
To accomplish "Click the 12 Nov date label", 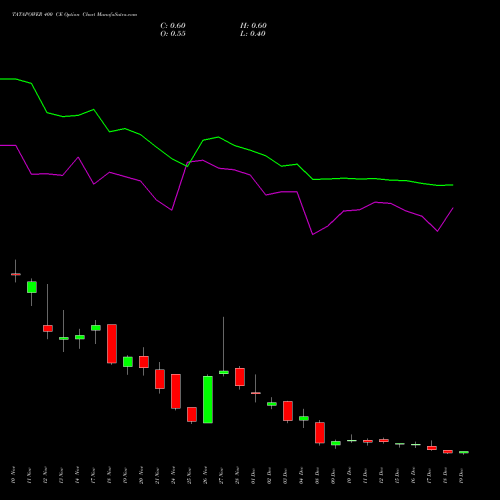I will 46,475.
